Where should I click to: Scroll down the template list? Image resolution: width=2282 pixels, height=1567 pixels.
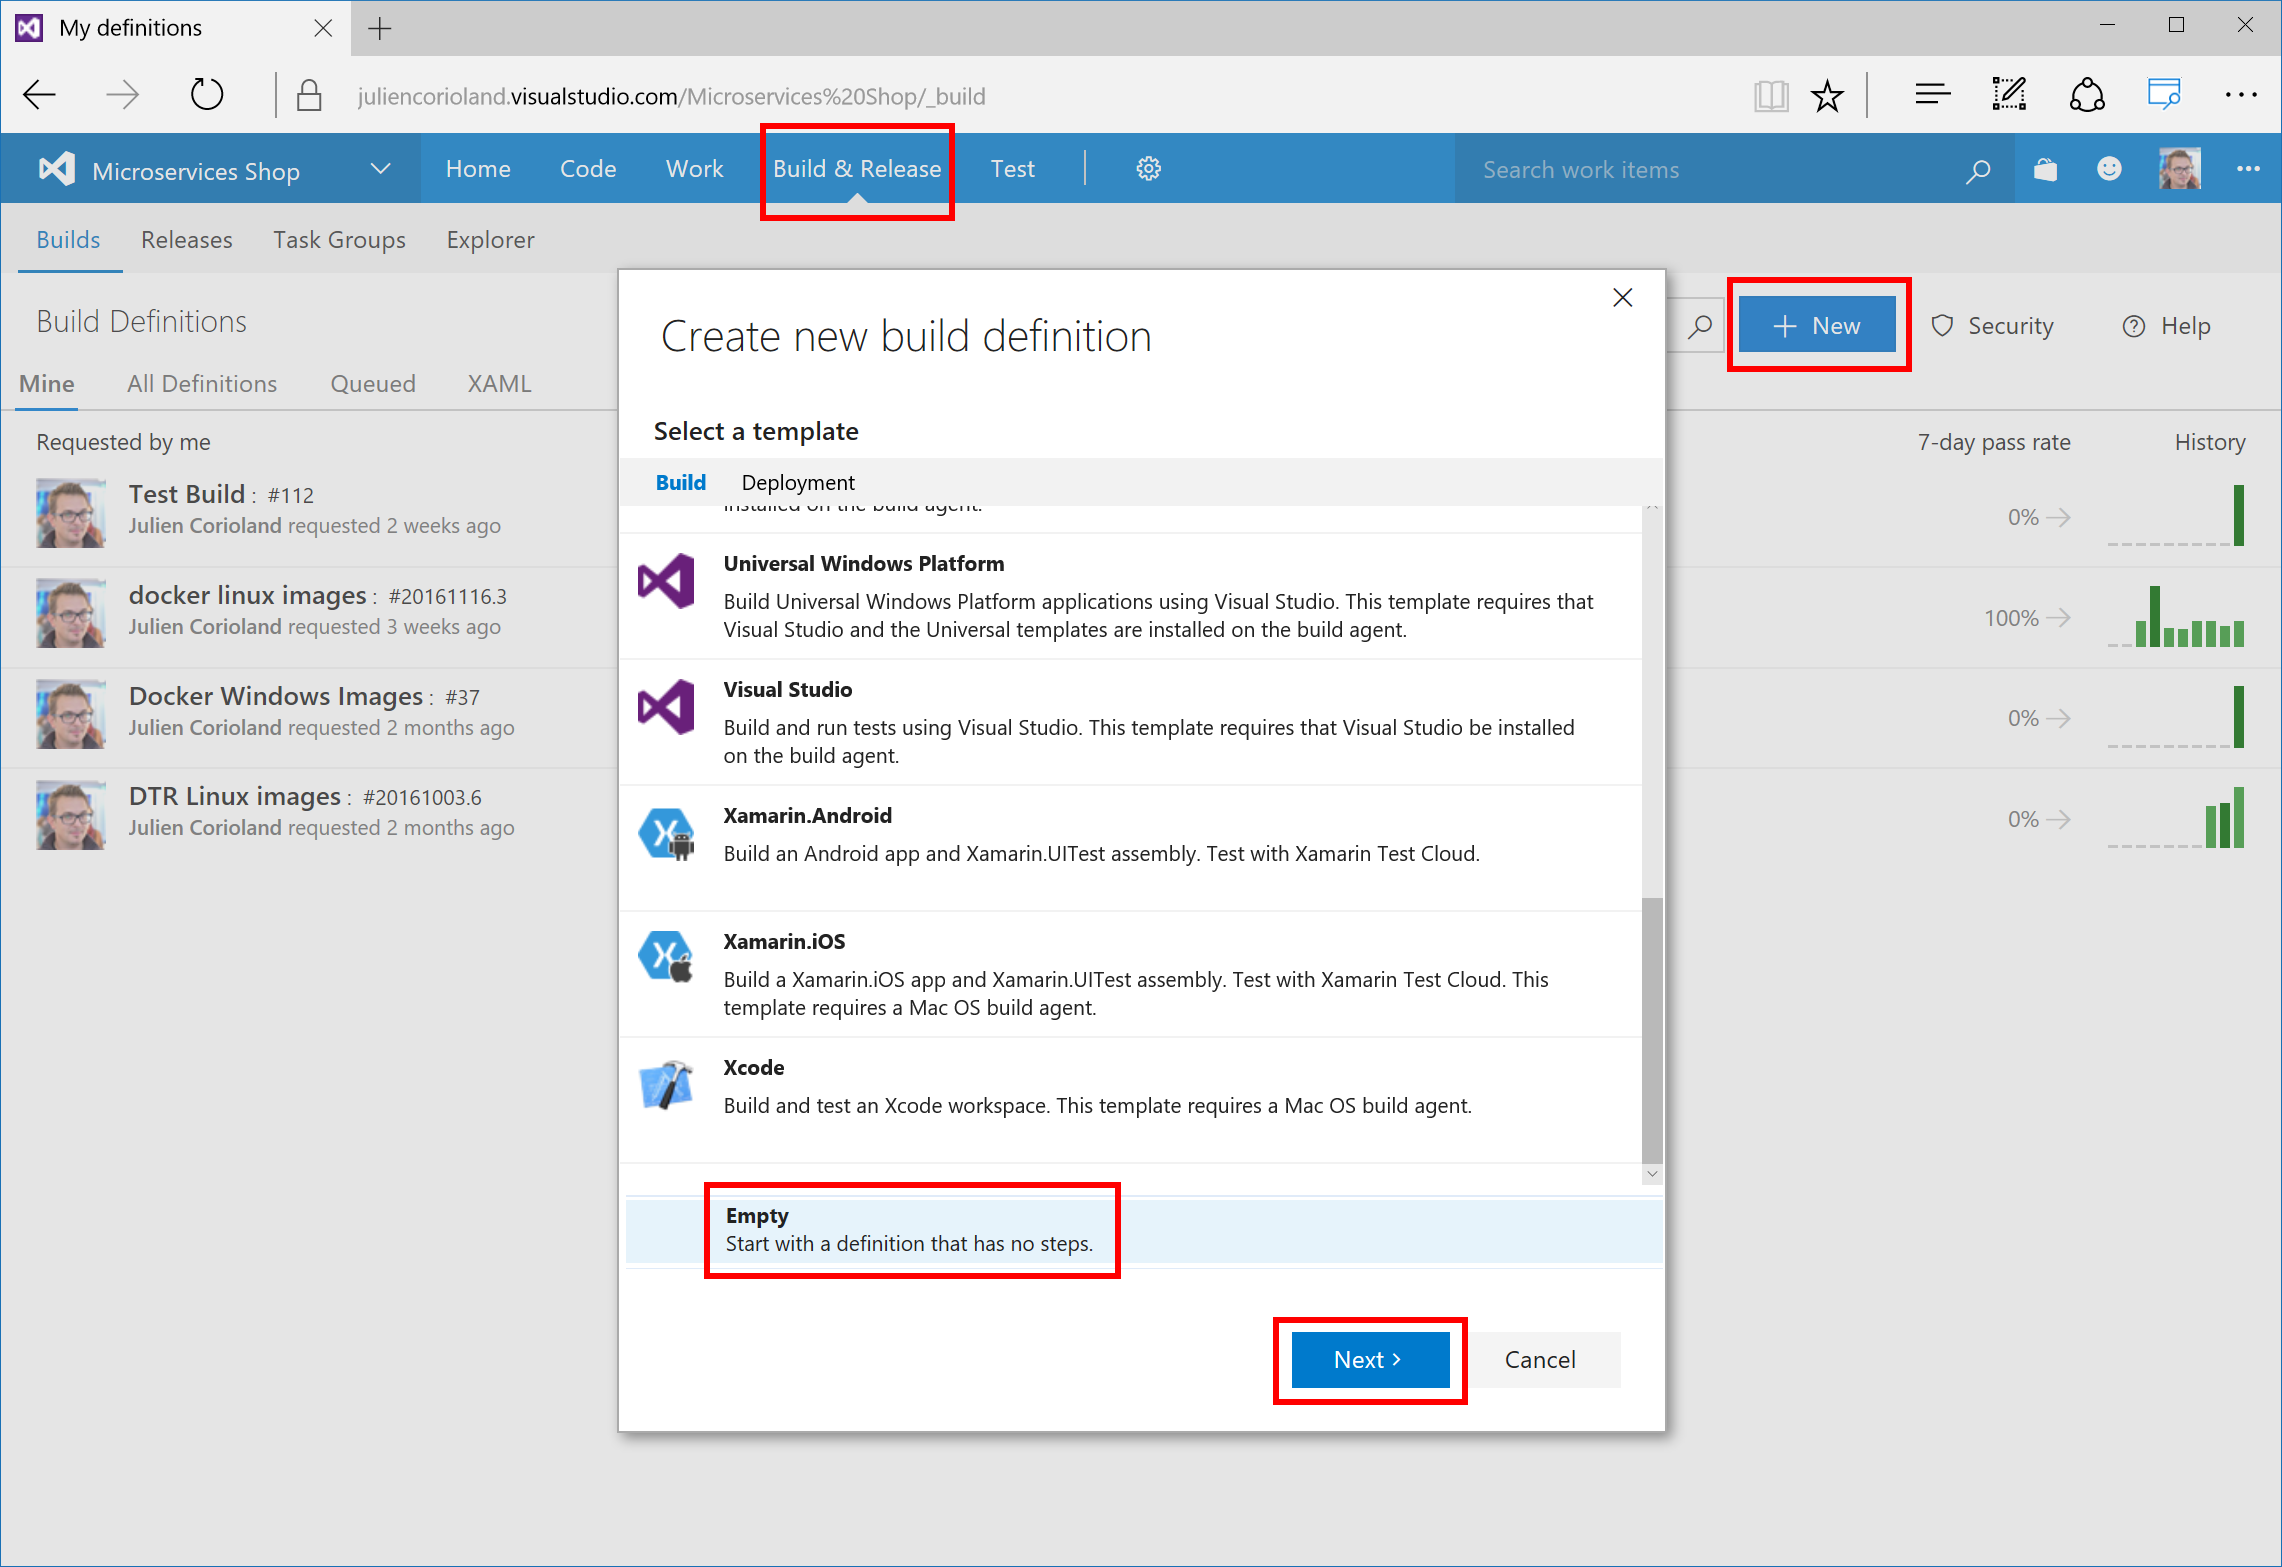pyautogui.click(x=1651, y=1163)
